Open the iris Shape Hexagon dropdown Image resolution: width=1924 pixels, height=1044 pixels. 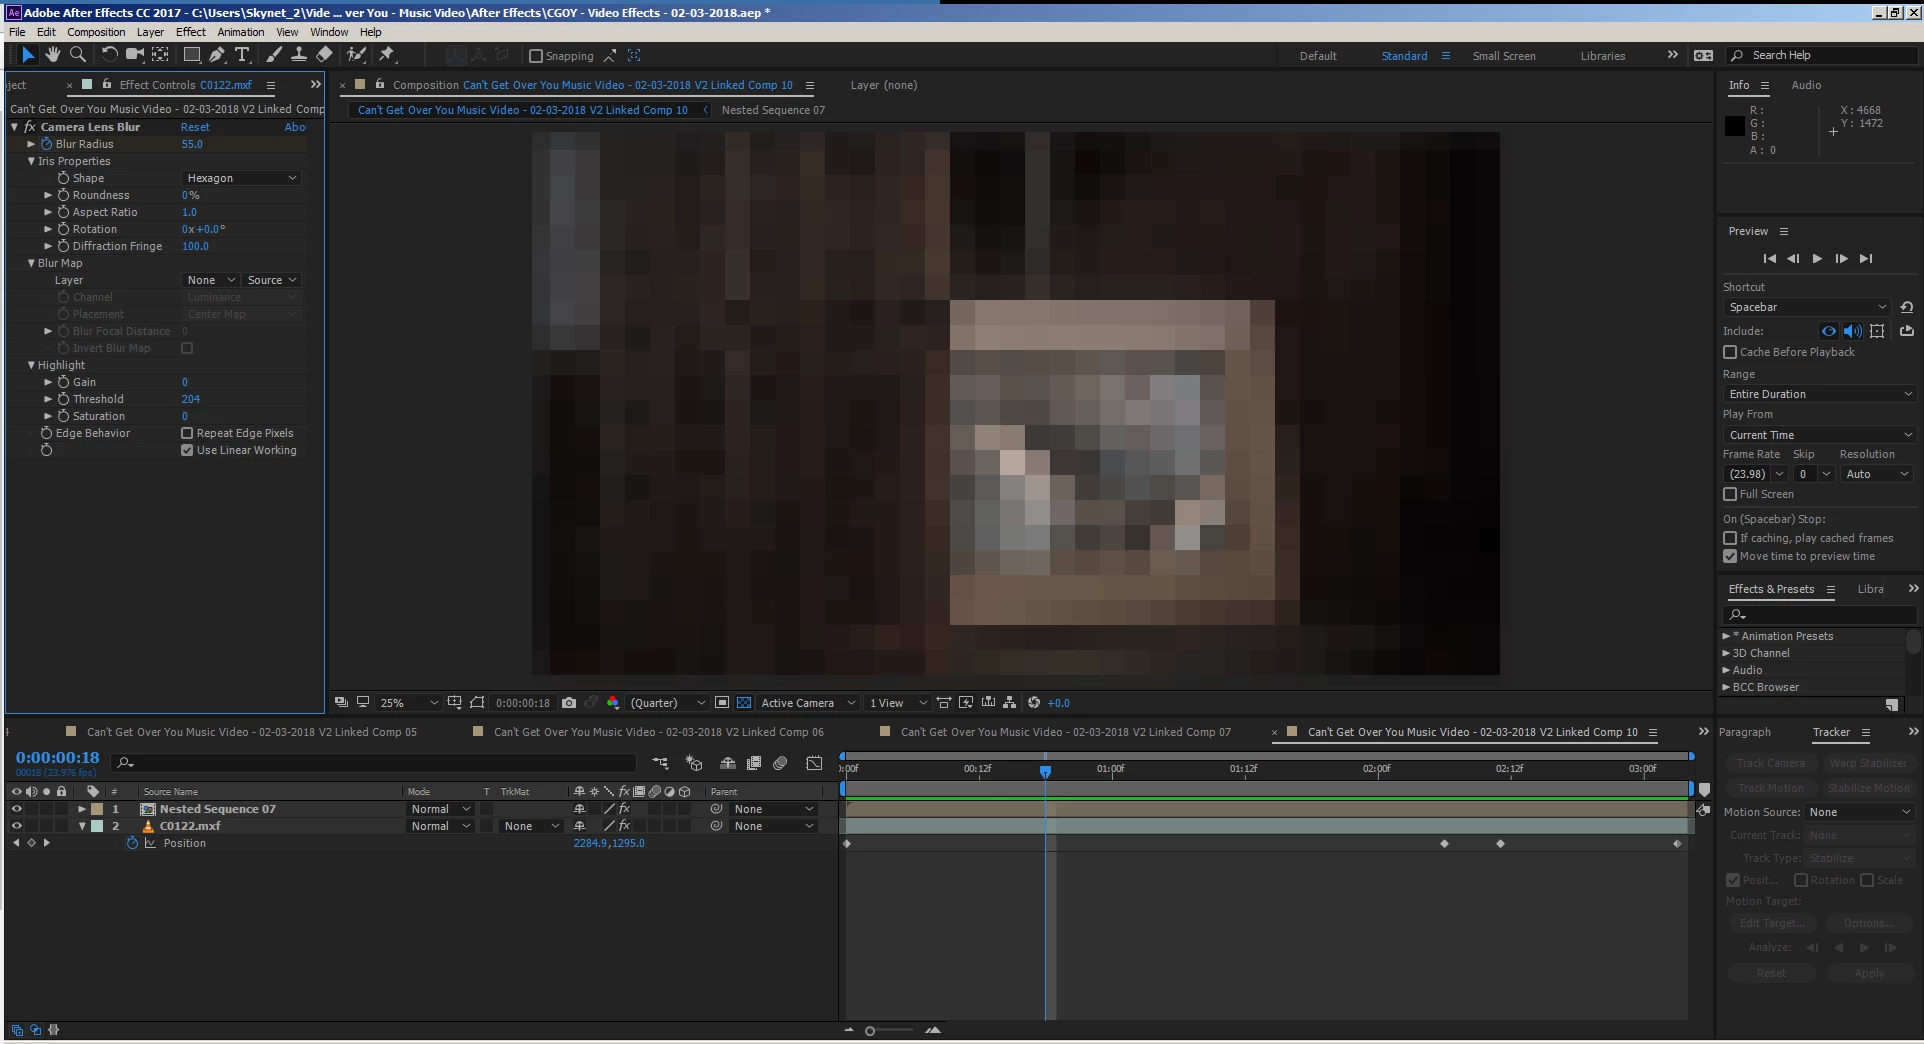242,178
